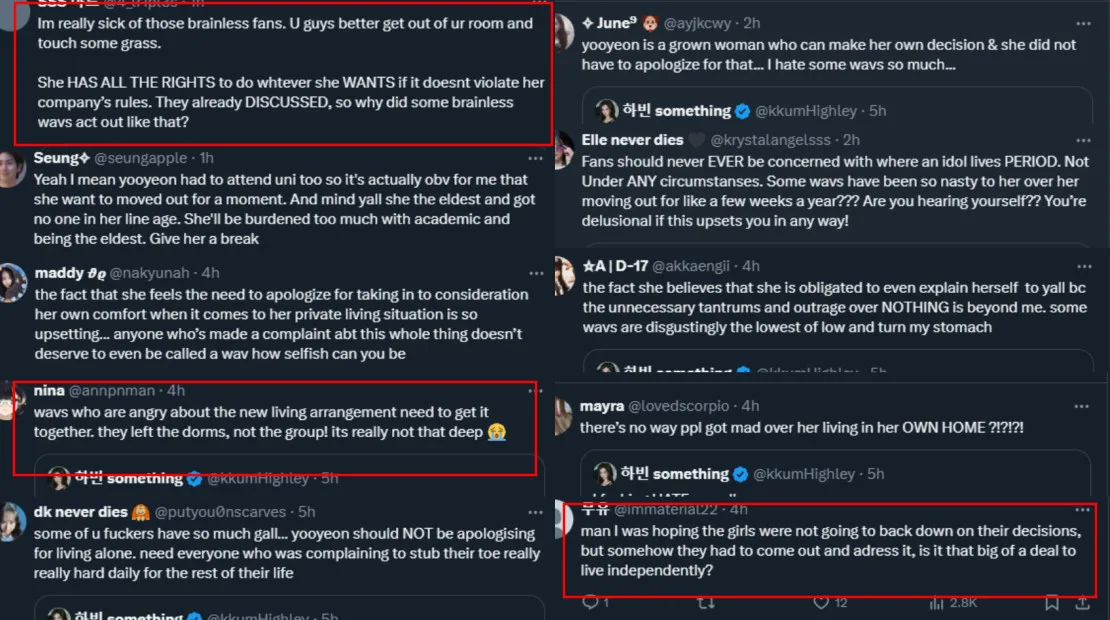
Task: Retweet the immaterial22 tweet
Action: (x=705, y=602)
